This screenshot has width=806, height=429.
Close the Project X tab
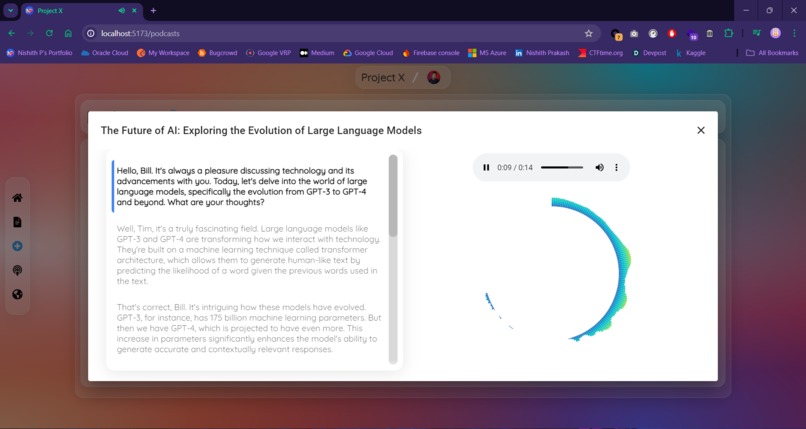(x=135, y=10)
